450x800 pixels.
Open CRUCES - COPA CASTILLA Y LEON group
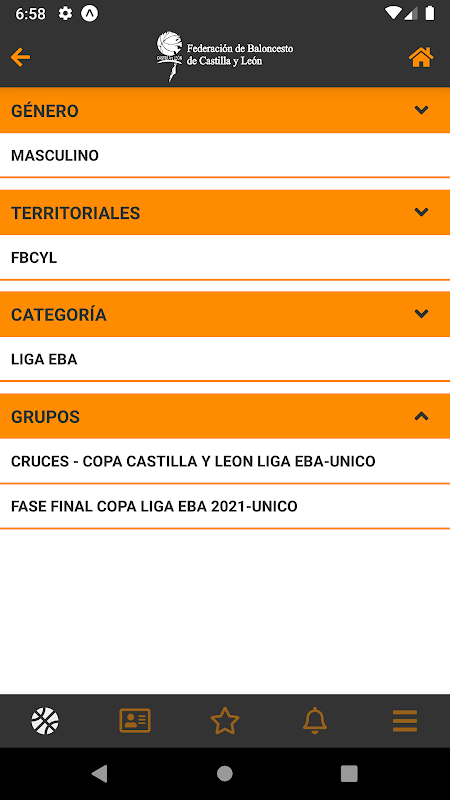tap(225, 461)
